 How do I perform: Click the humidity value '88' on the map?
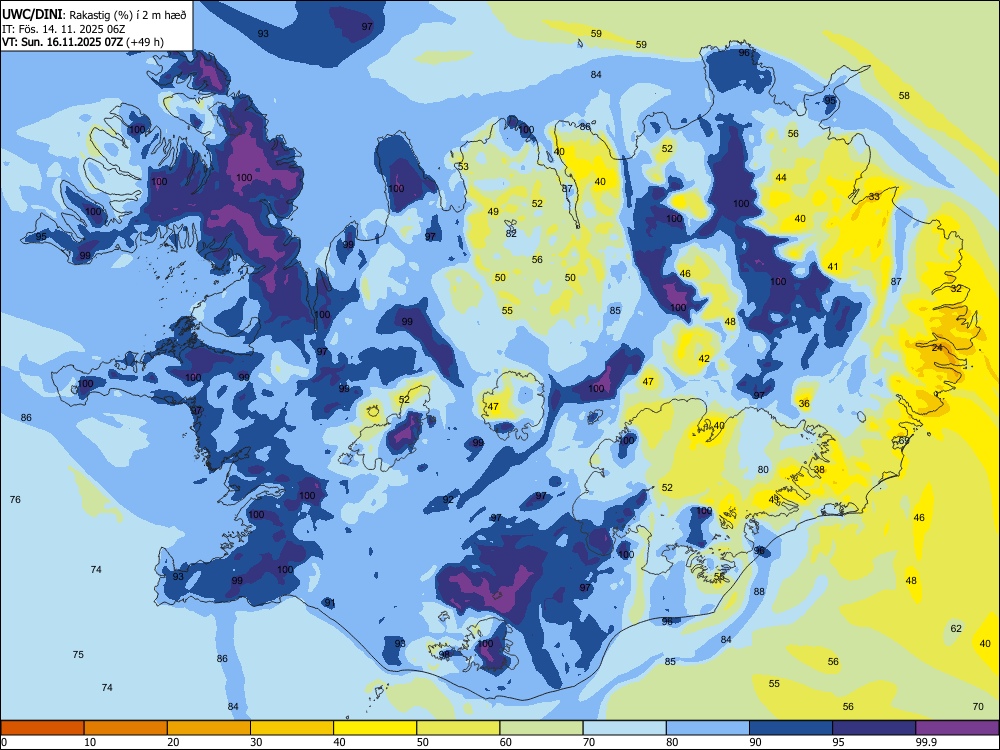[759, 591]
